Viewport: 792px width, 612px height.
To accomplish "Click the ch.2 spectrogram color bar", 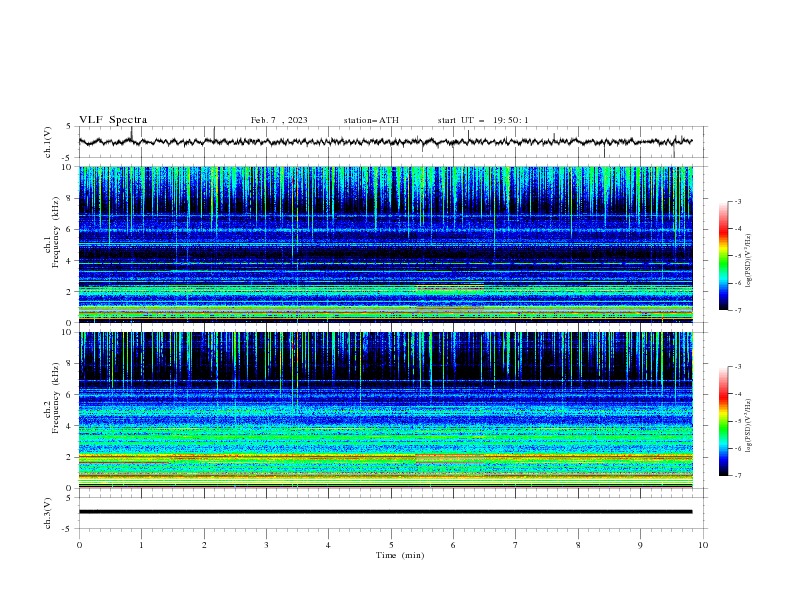I will pos(723,421).
